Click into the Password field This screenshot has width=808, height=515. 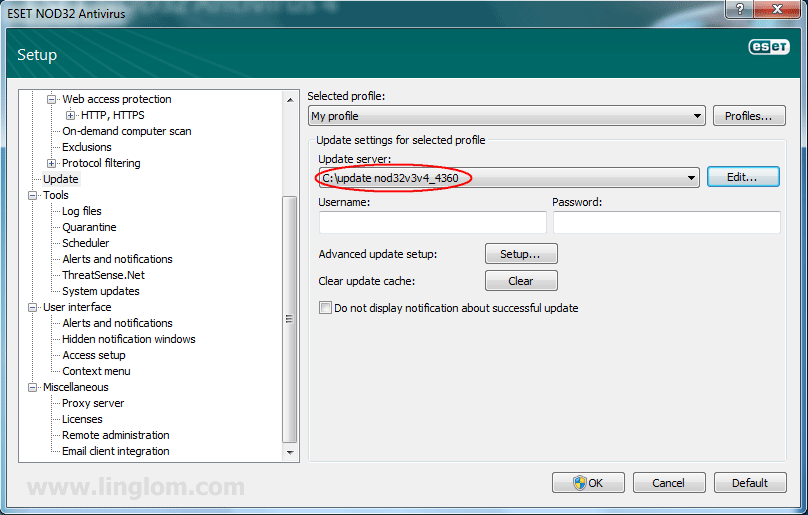pyautogui.click(x=666, y=222)
